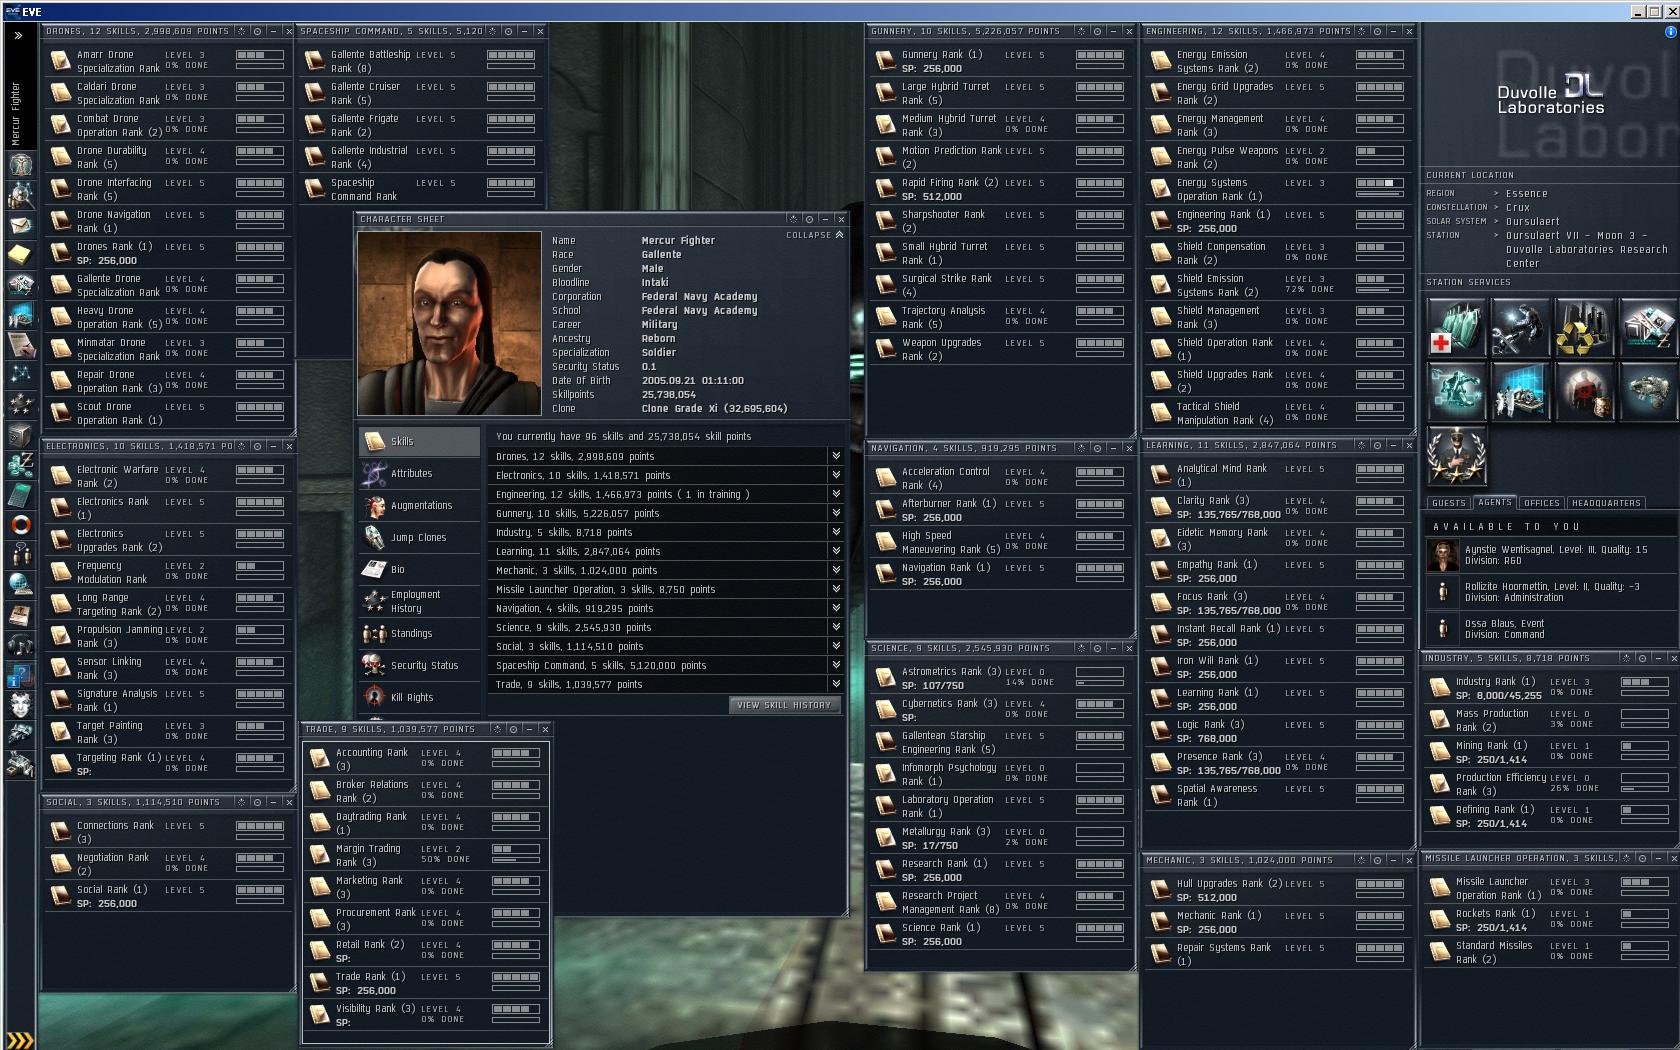Select the Large Hybrid Turret skill row

coord(1001,93)
